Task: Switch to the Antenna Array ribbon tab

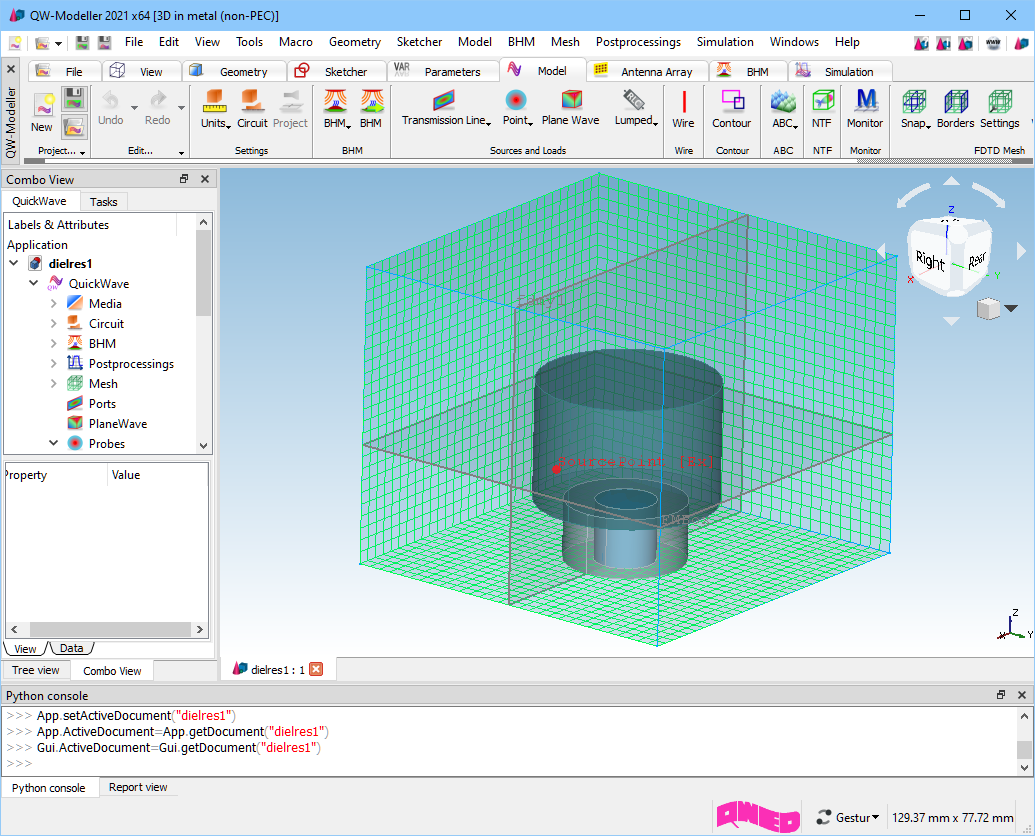Action: 648,71
